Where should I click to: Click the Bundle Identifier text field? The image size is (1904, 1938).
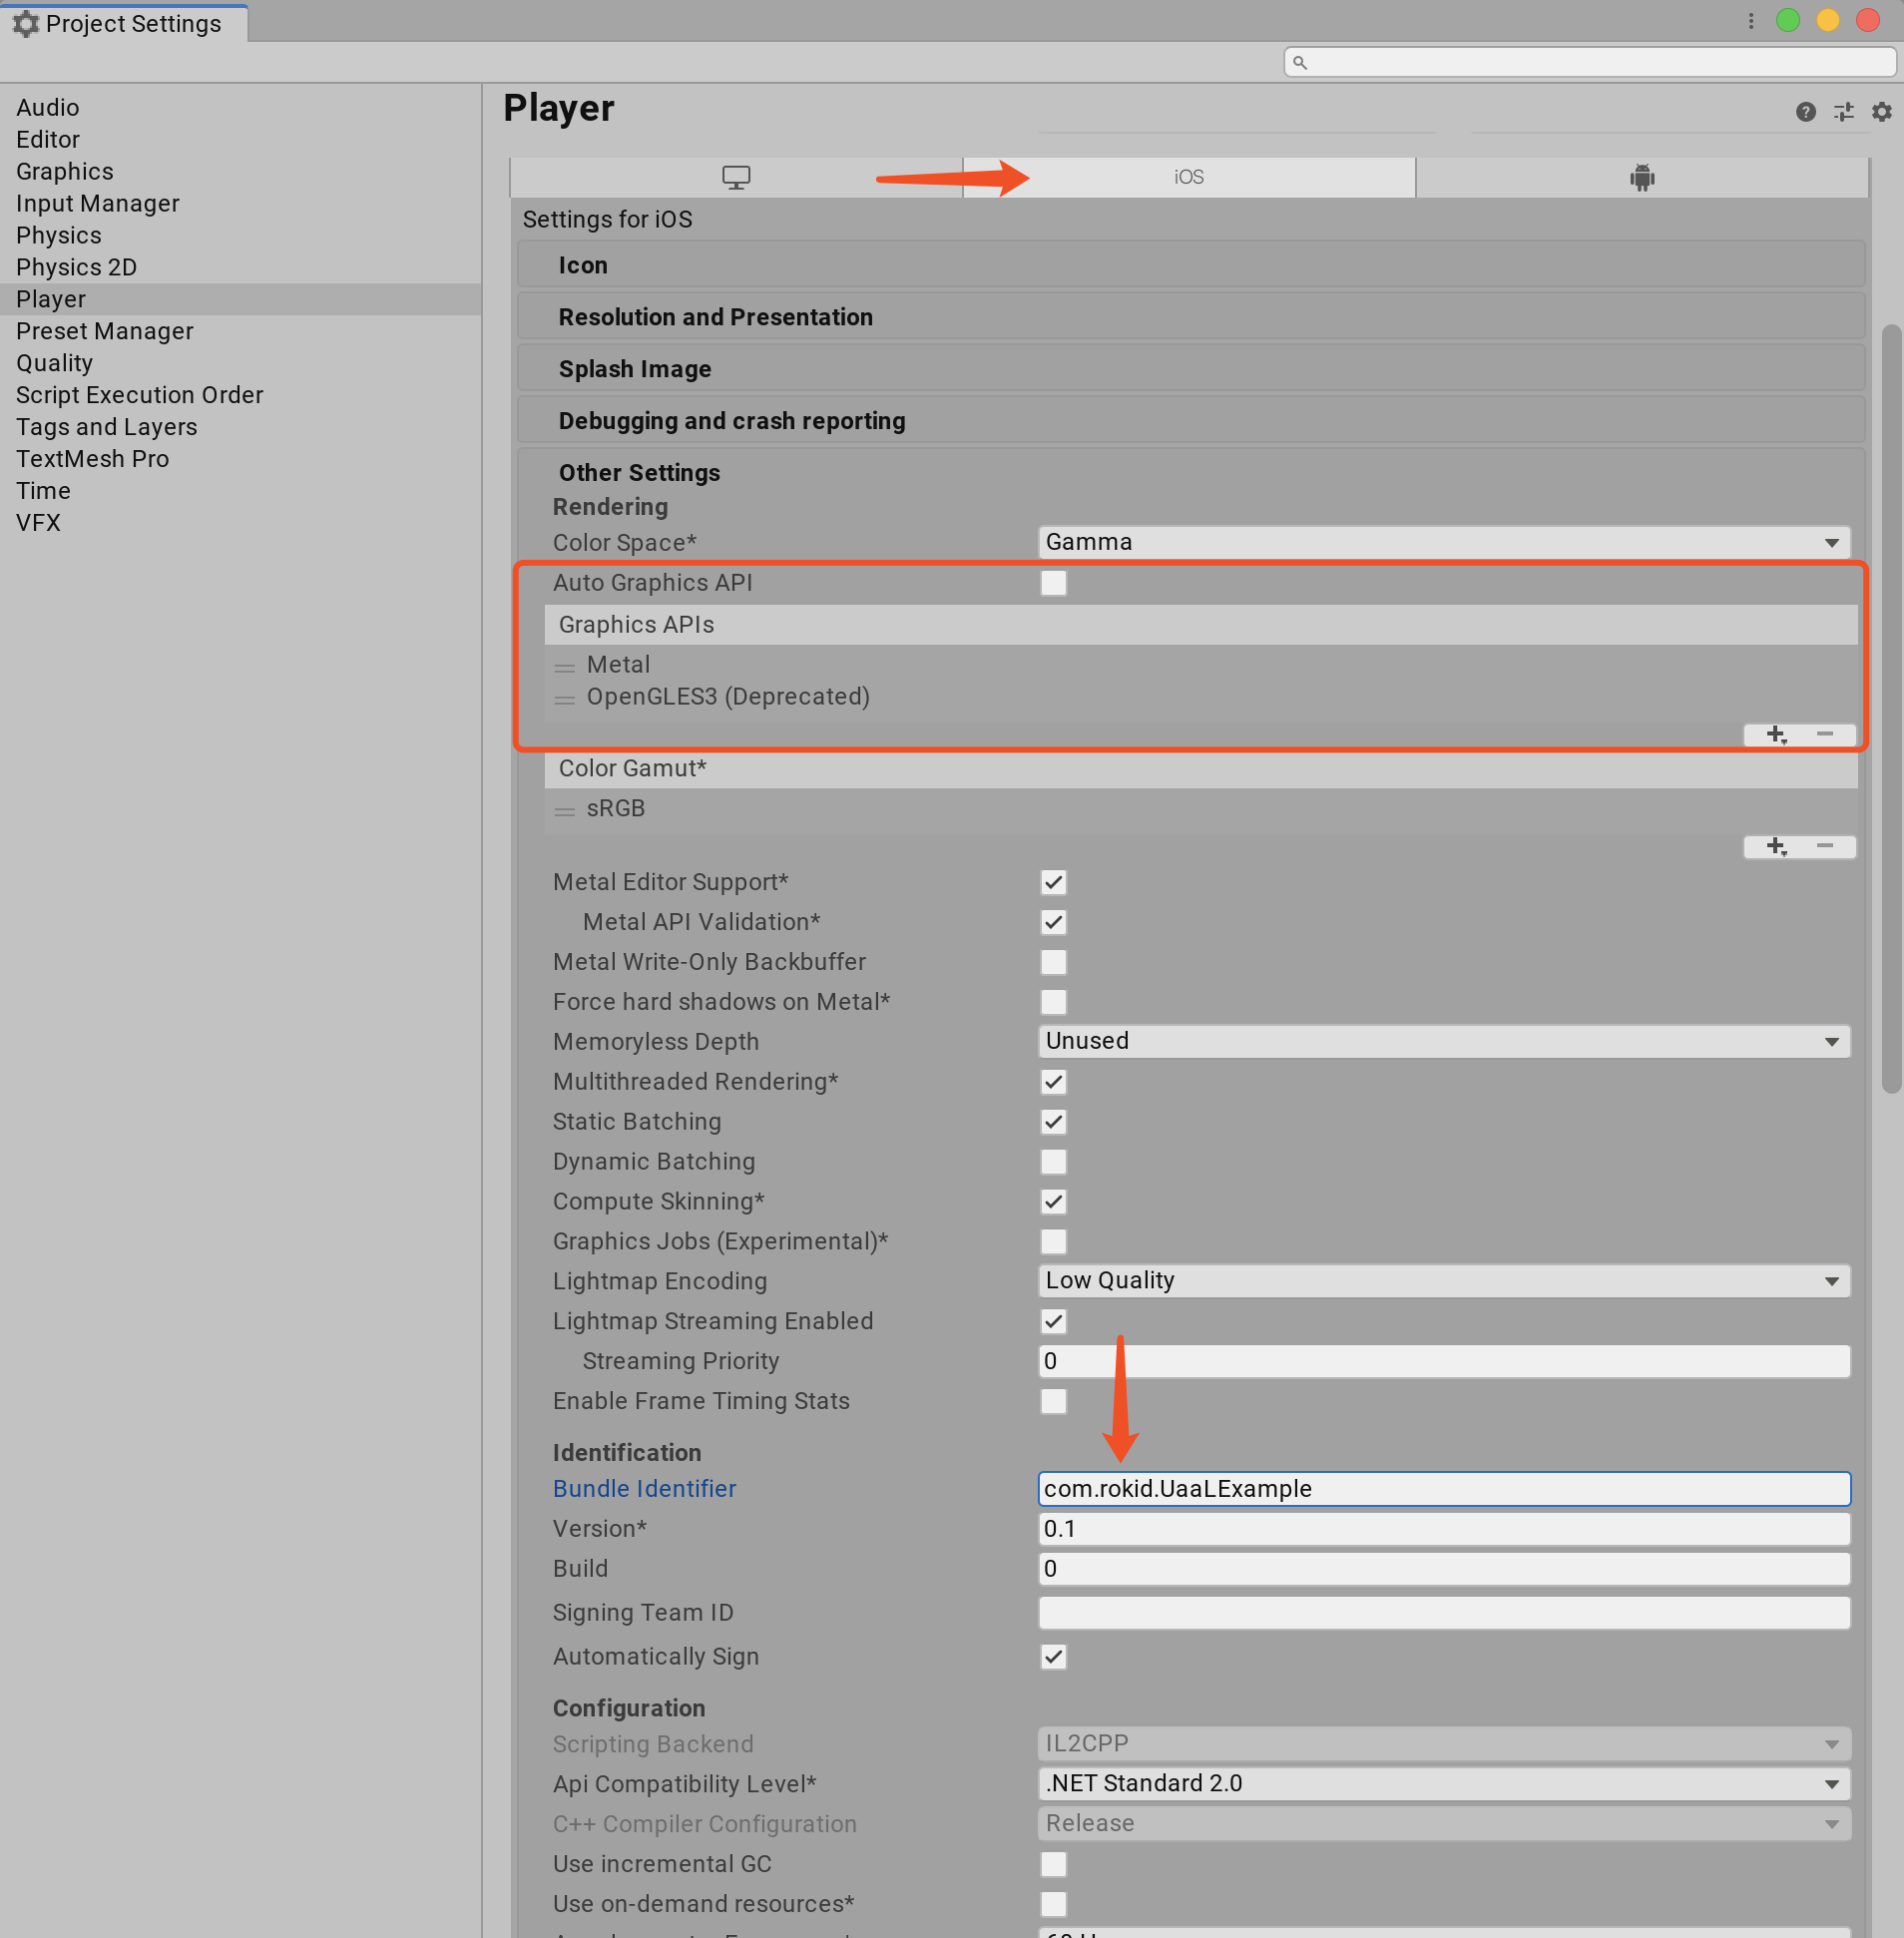coord(1444,1489)
